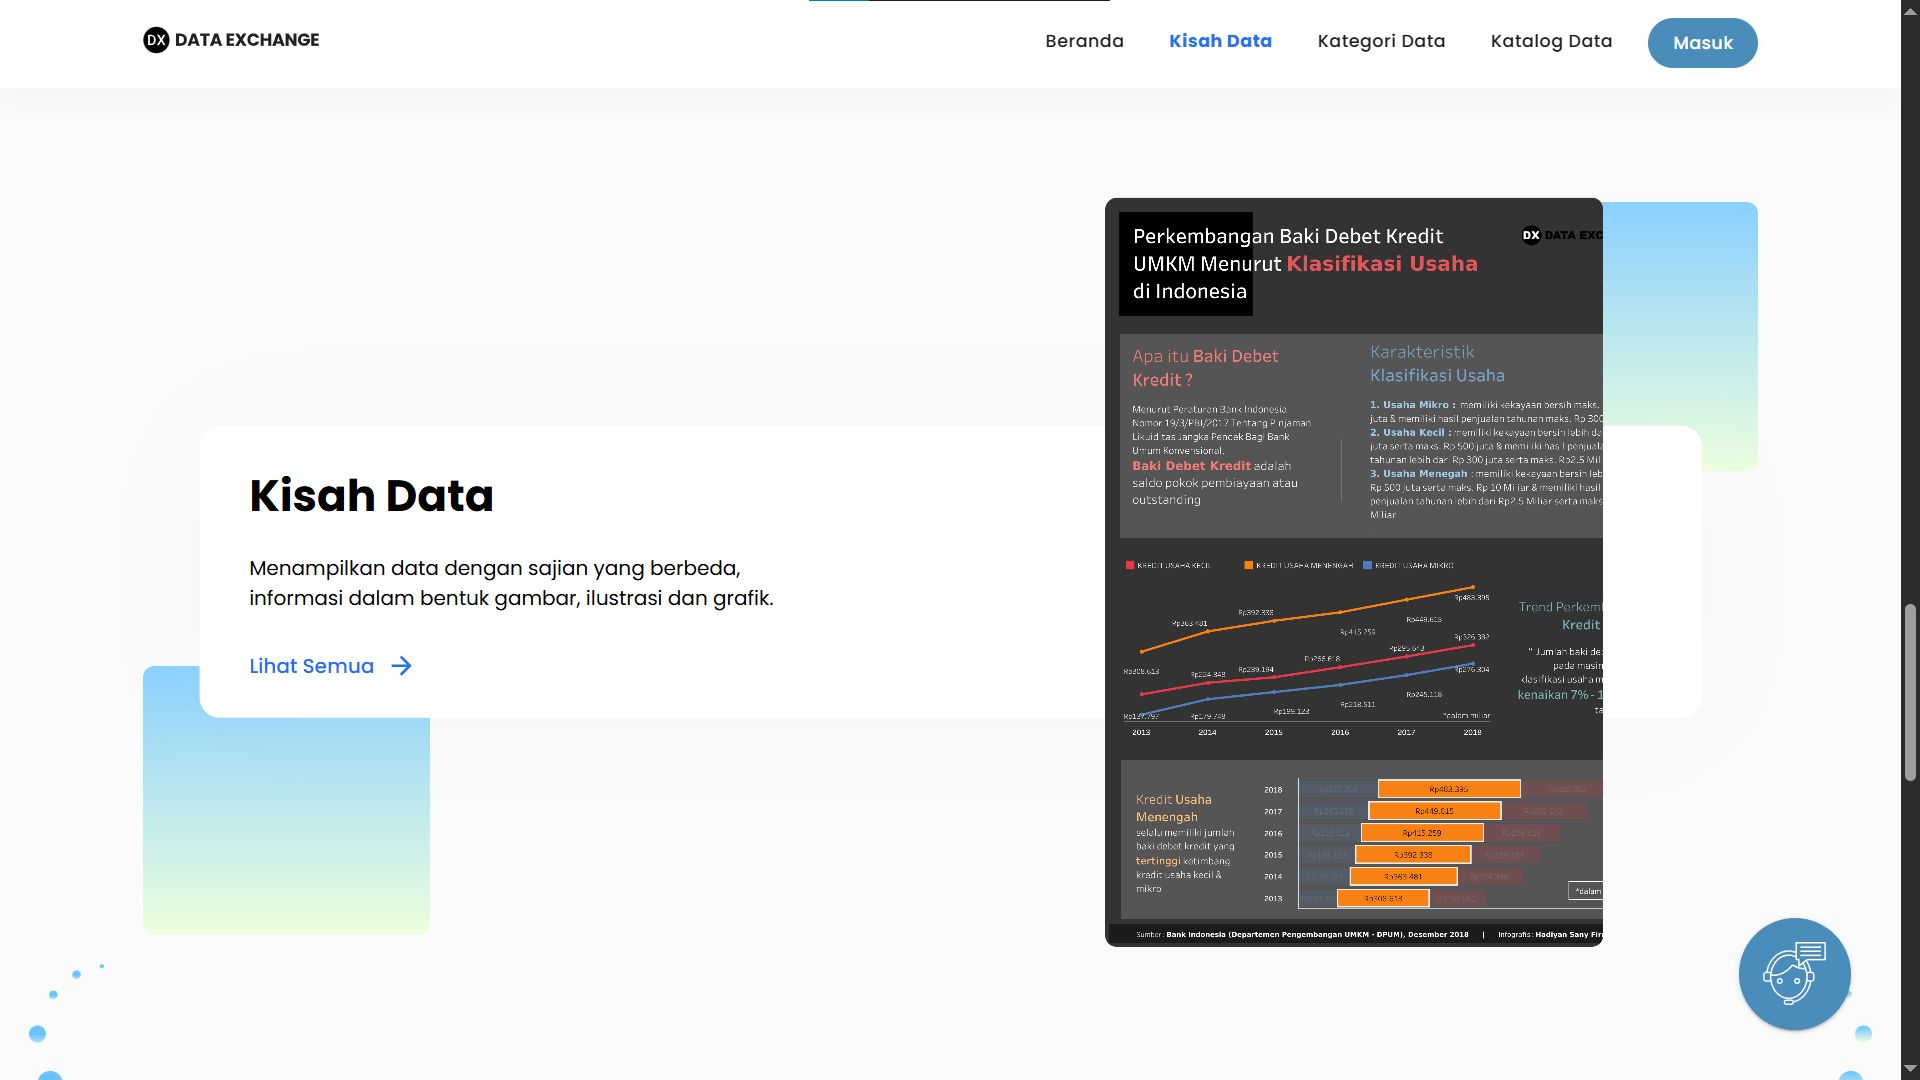This screenshot has width=1920, height=1080.
Task: Click the Masuk login button
Action: (x=1702, y=43)
